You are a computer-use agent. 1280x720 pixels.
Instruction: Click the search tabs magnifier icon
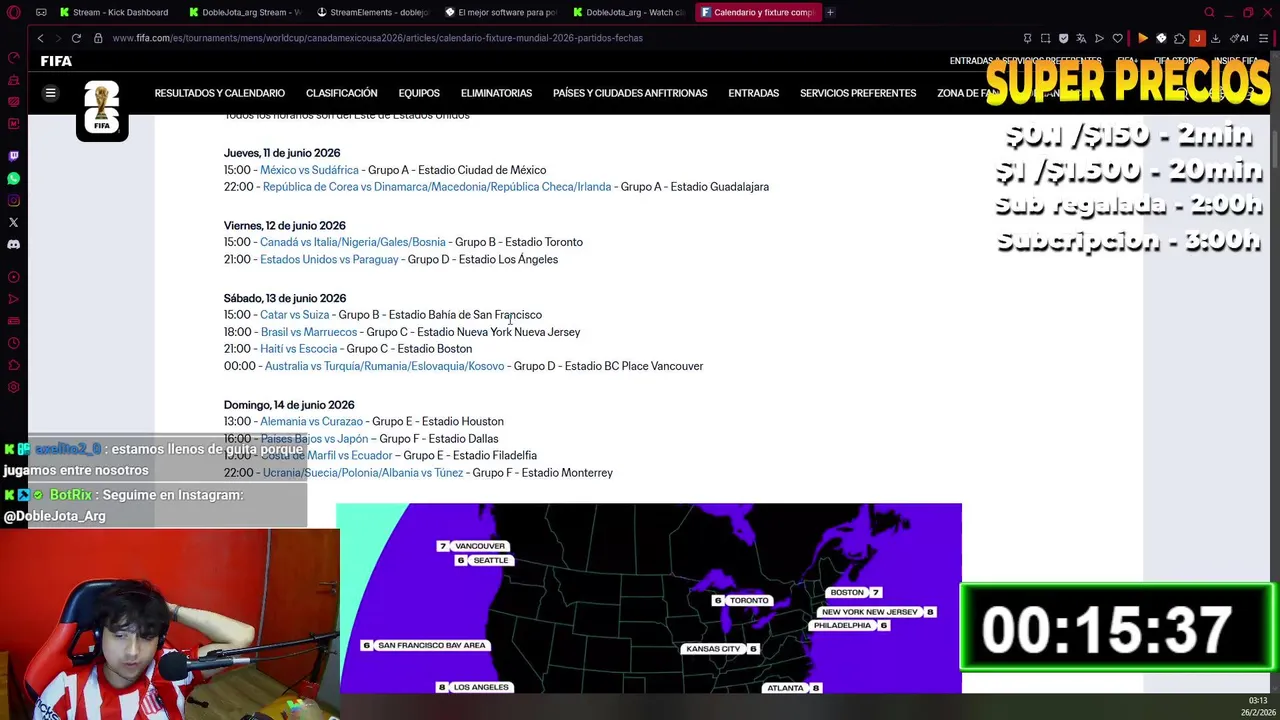(x=1209, y=12)
